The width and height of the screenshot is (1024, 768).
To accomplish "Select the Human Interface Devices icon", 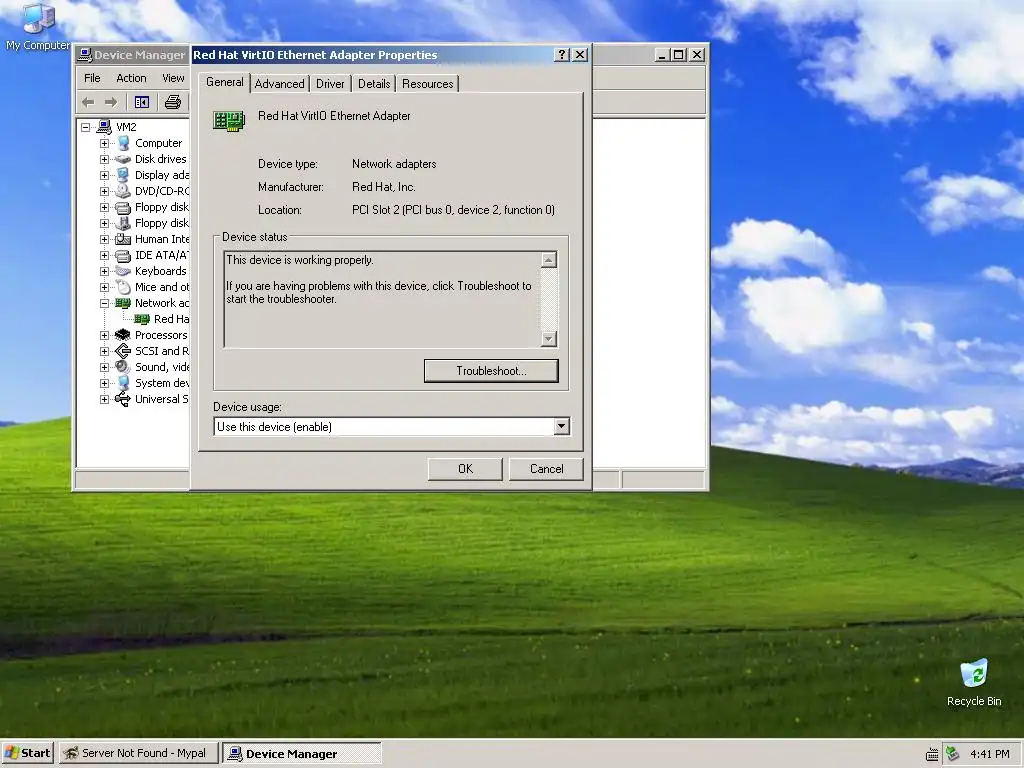I will pos(123,239).
